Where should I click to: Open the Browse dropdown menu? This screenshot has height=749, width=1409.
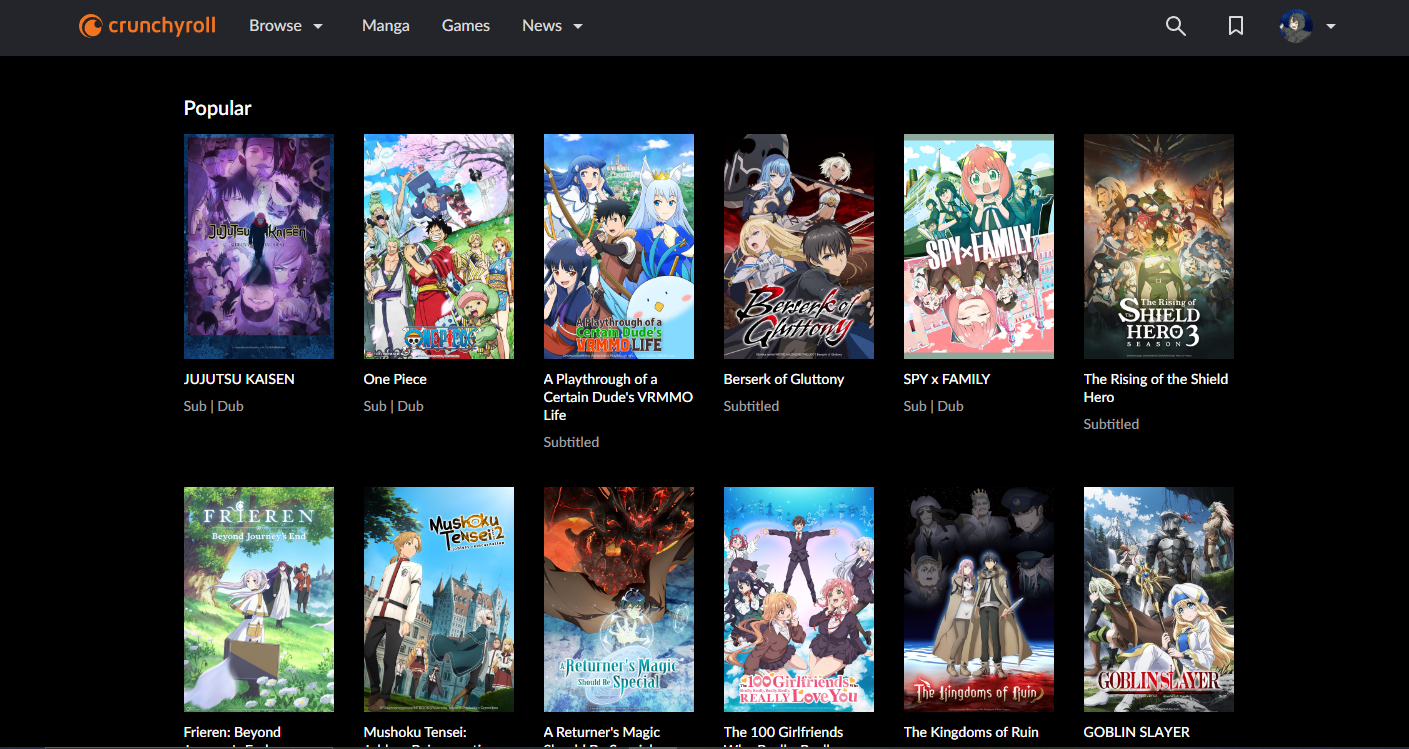click(286, 26)
